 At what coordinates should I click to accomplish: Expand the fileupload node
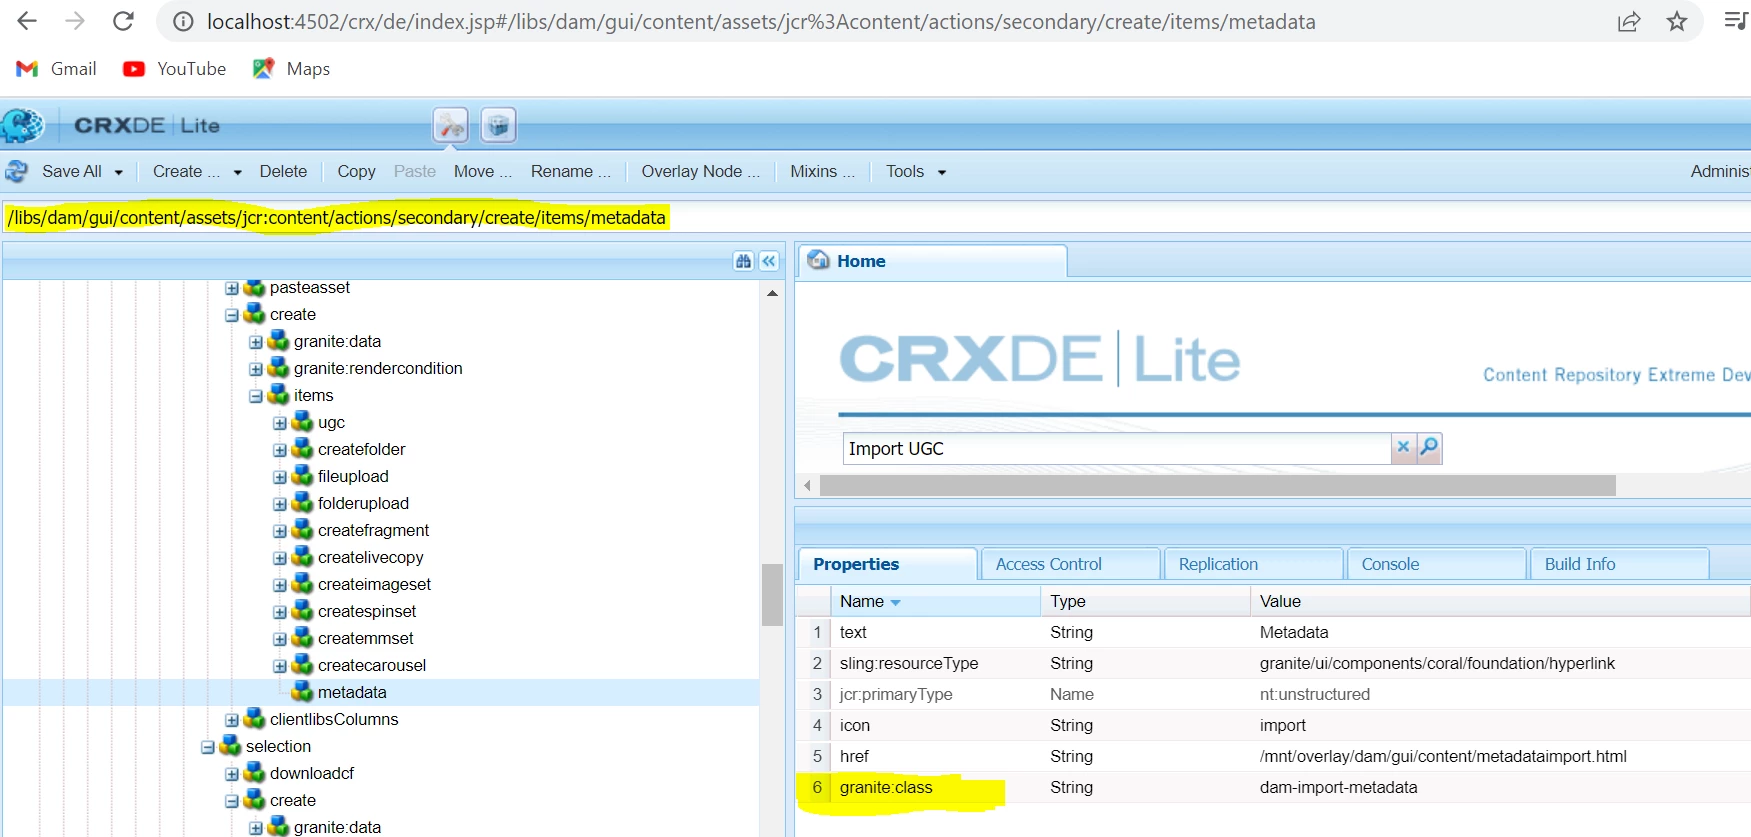point(280,477)
